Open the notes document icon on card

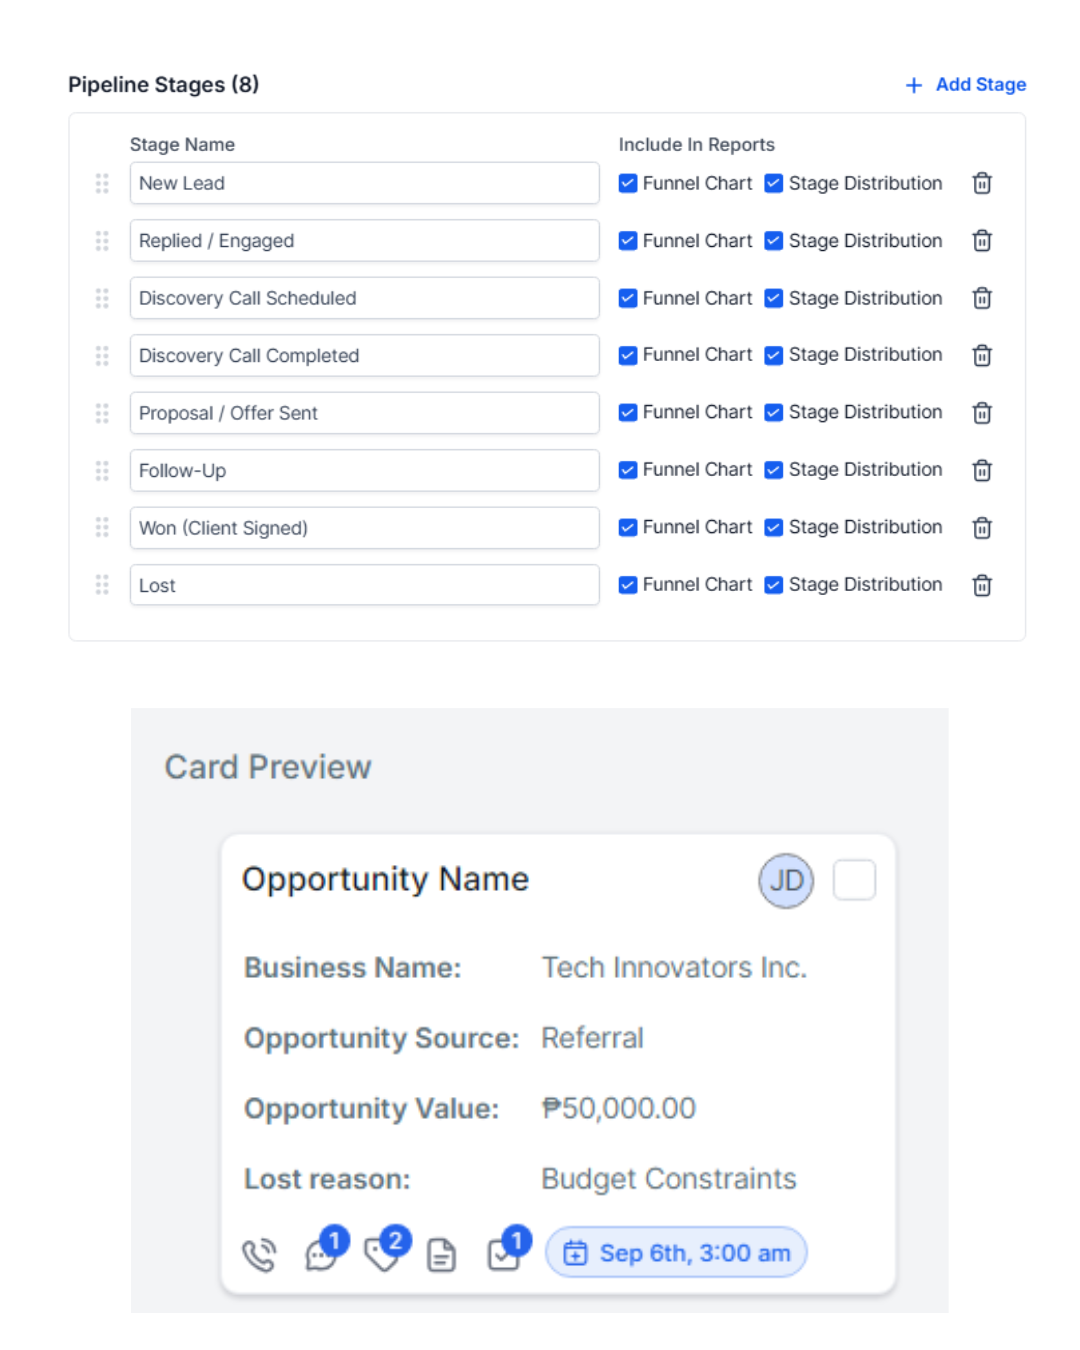point(441,1254)
